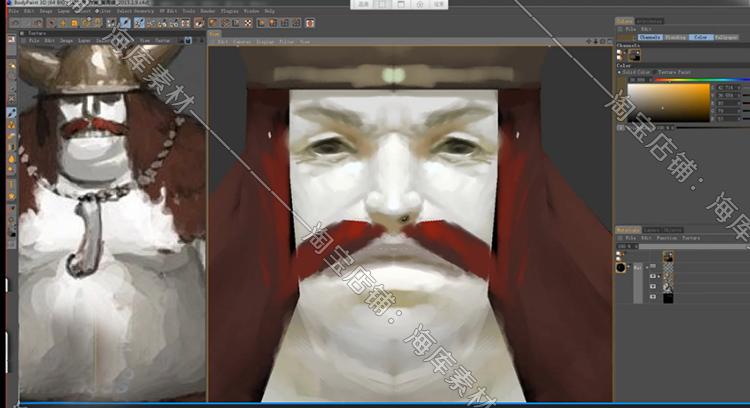Open the main Edit menu
Image resolution: width=750 pixels, height=408 pixels.
[29, 11]
